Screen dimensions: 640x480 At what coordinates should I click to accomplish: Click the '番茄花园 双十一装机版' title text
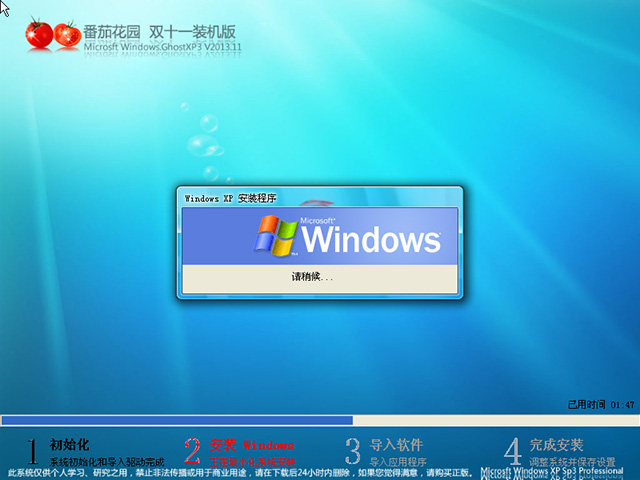160,32
